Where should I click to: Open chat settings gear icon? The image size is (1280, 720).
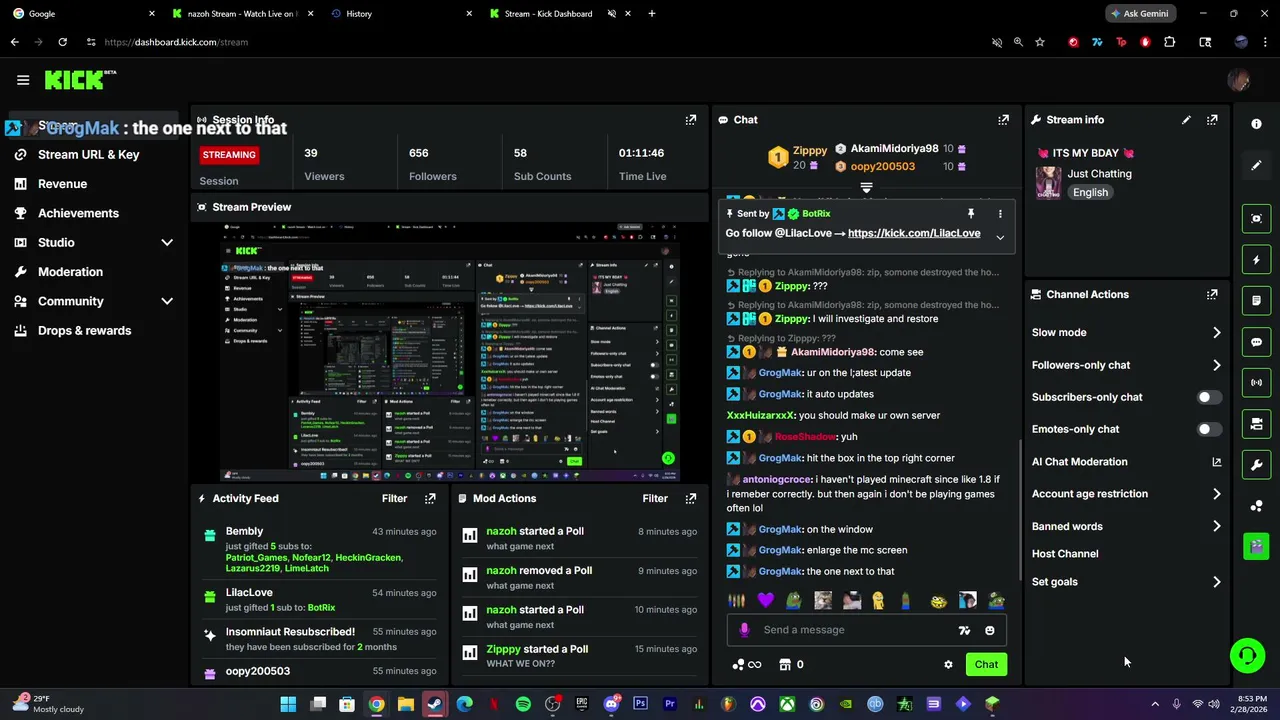pyautogui.click(x=948, y=664)
